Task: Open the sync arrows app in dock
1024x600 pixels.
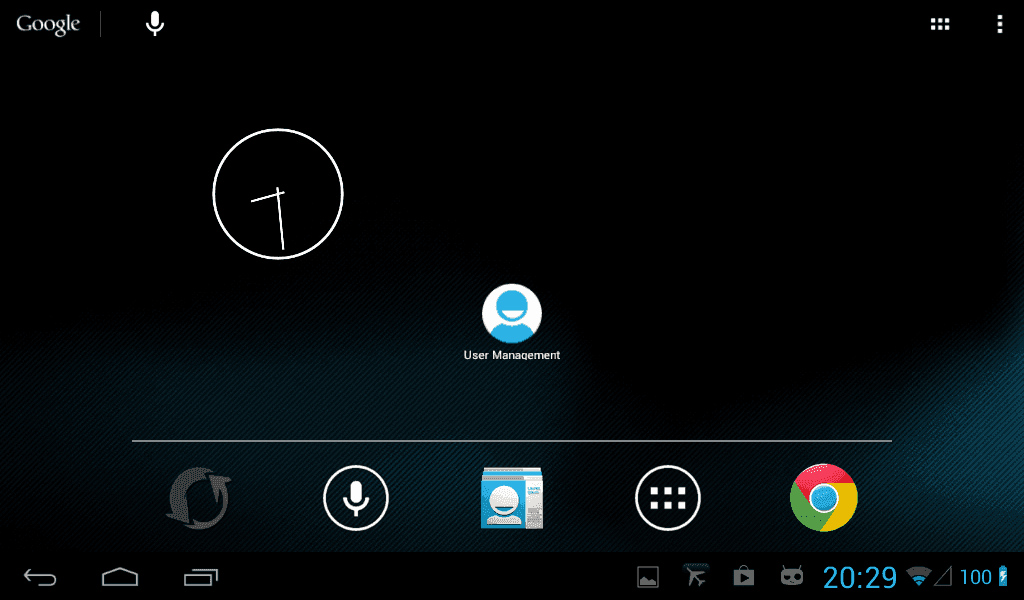Action: [x=199, y=498]
